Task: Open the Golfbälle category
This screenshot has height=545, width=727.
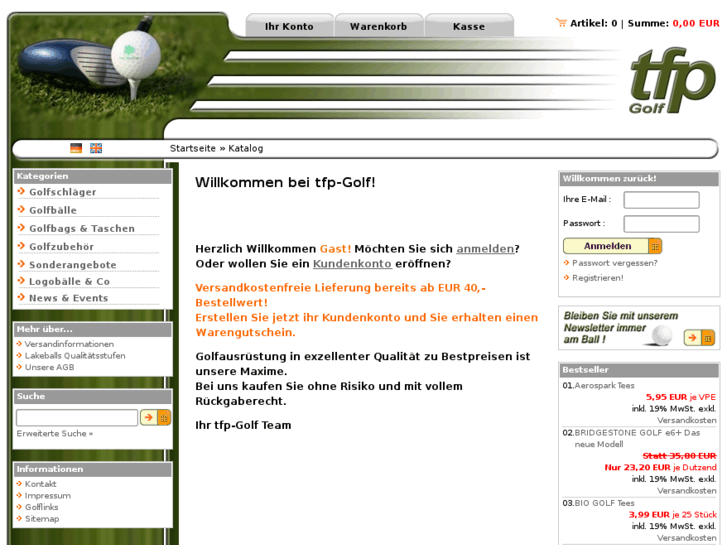Action: point(53,210)
